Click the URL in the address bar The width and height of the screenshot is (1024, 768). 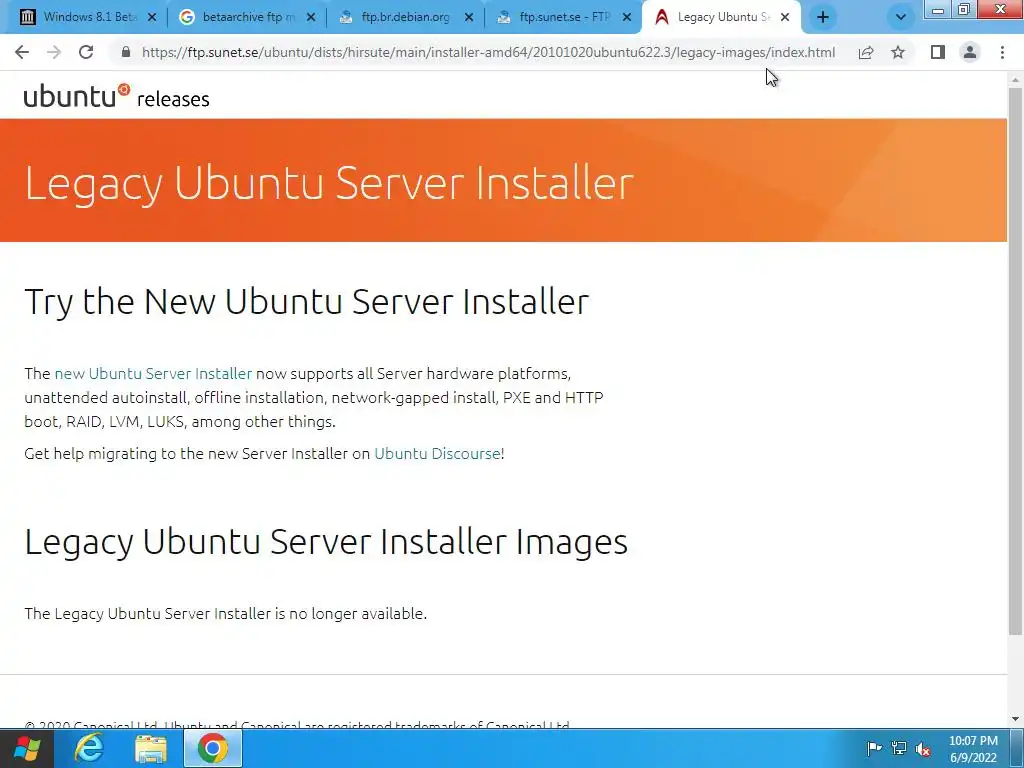(488, 52)
